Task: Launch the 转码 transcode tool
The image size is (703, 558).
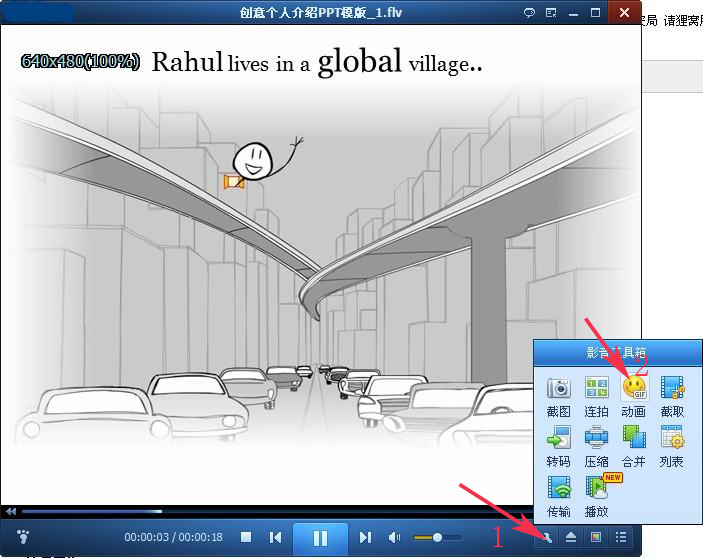Action: pyautogui.click(x=558, y=439)
